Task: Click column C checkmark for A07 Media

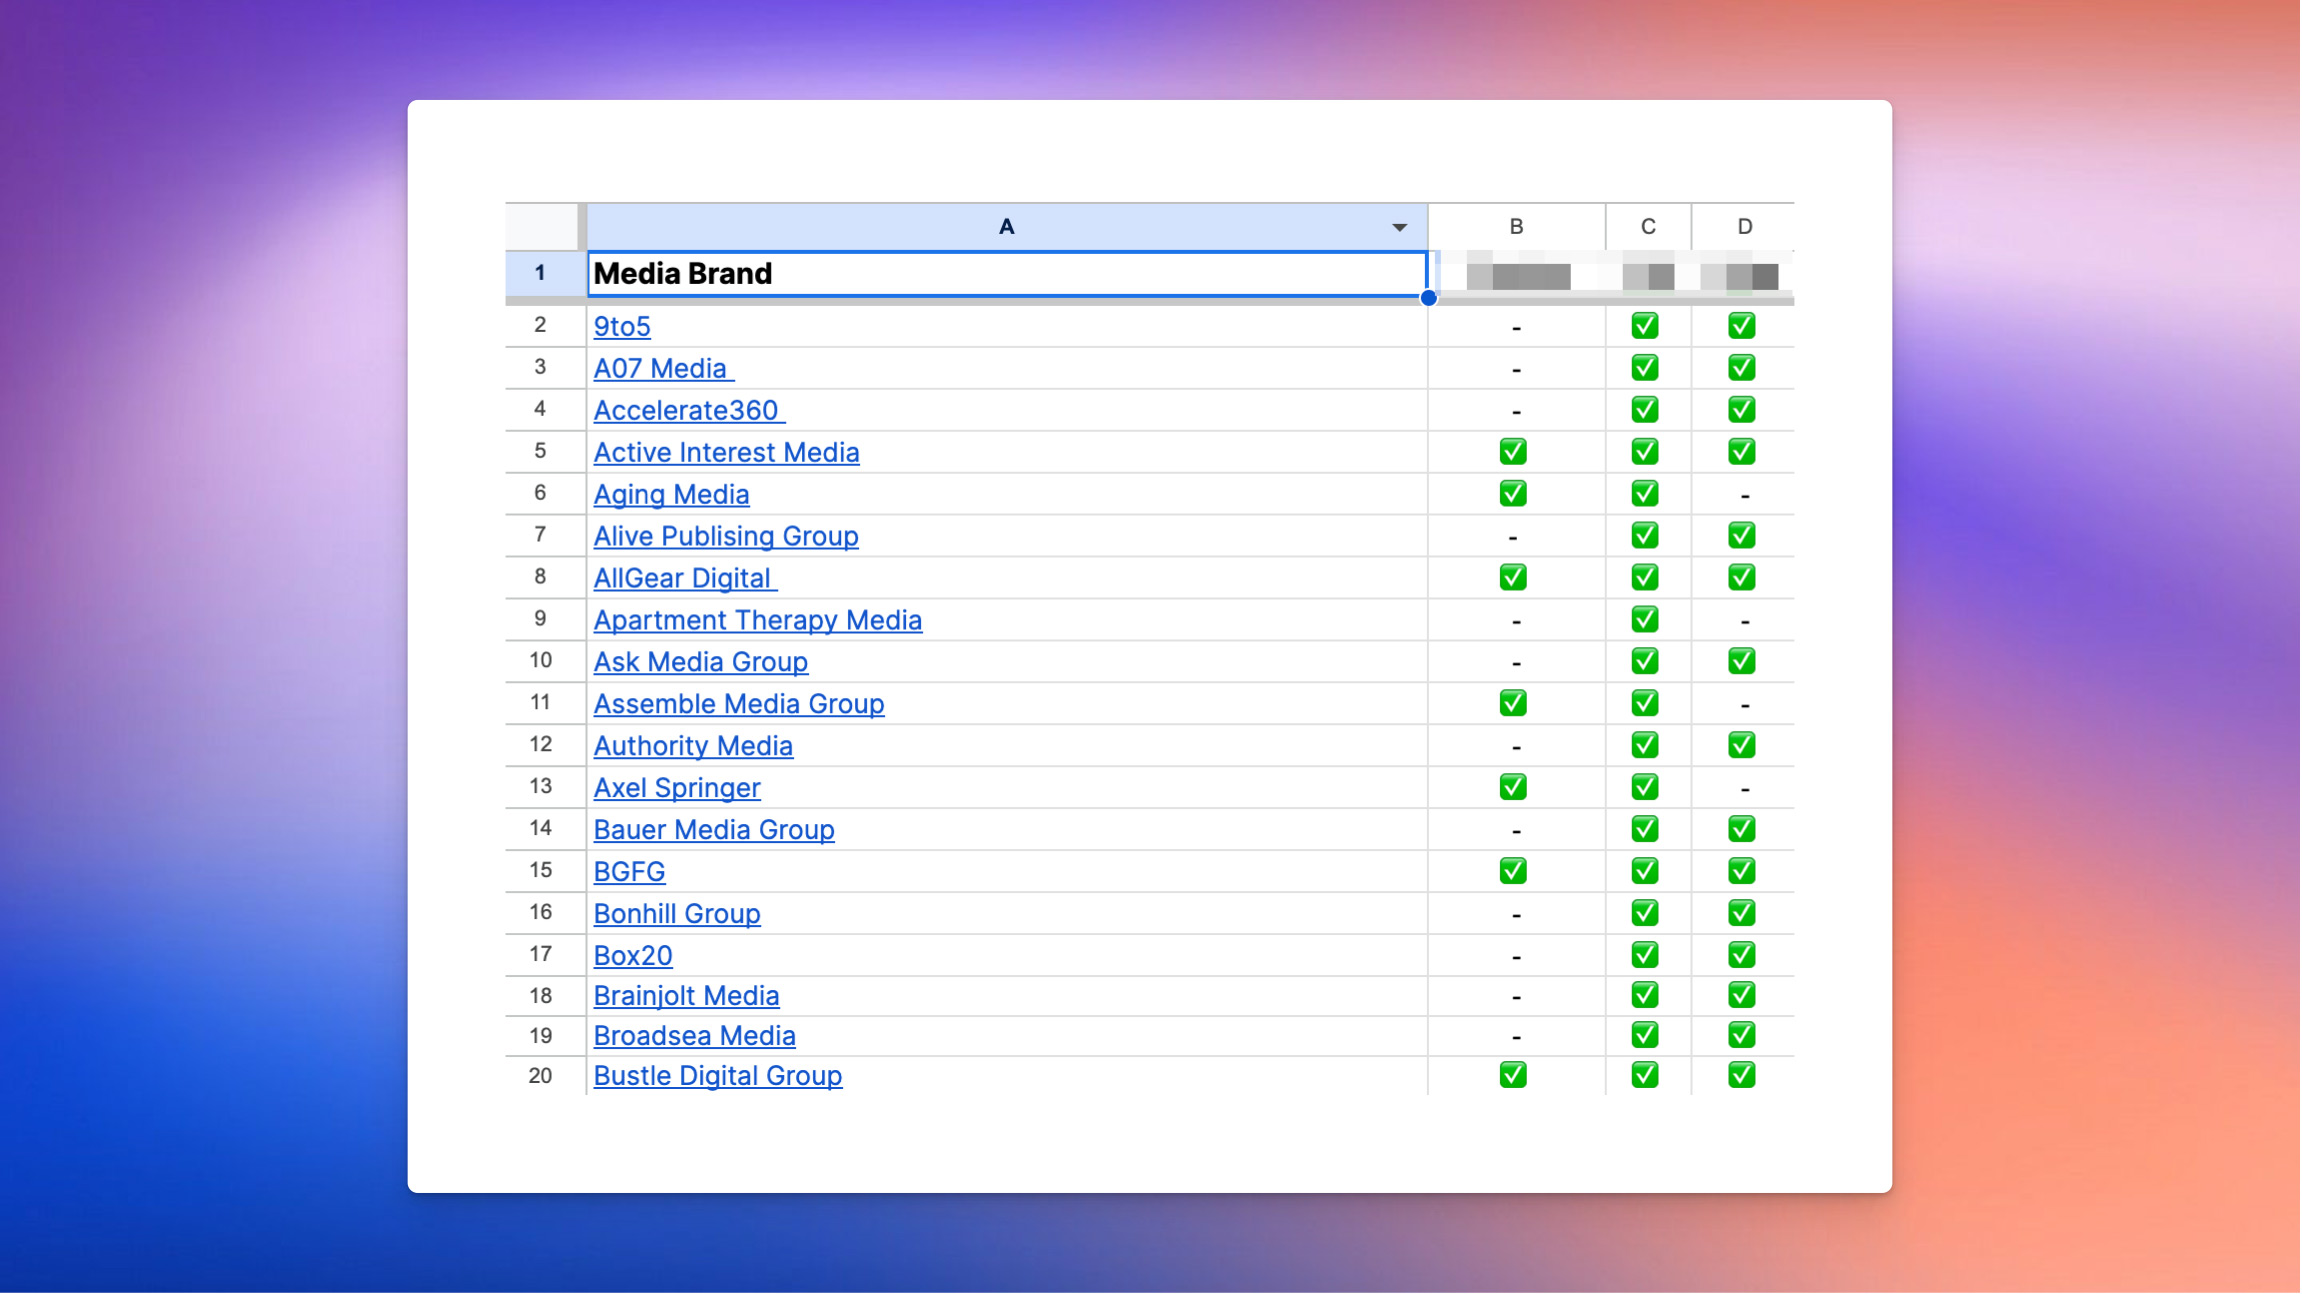Action: click(1645, 368)
